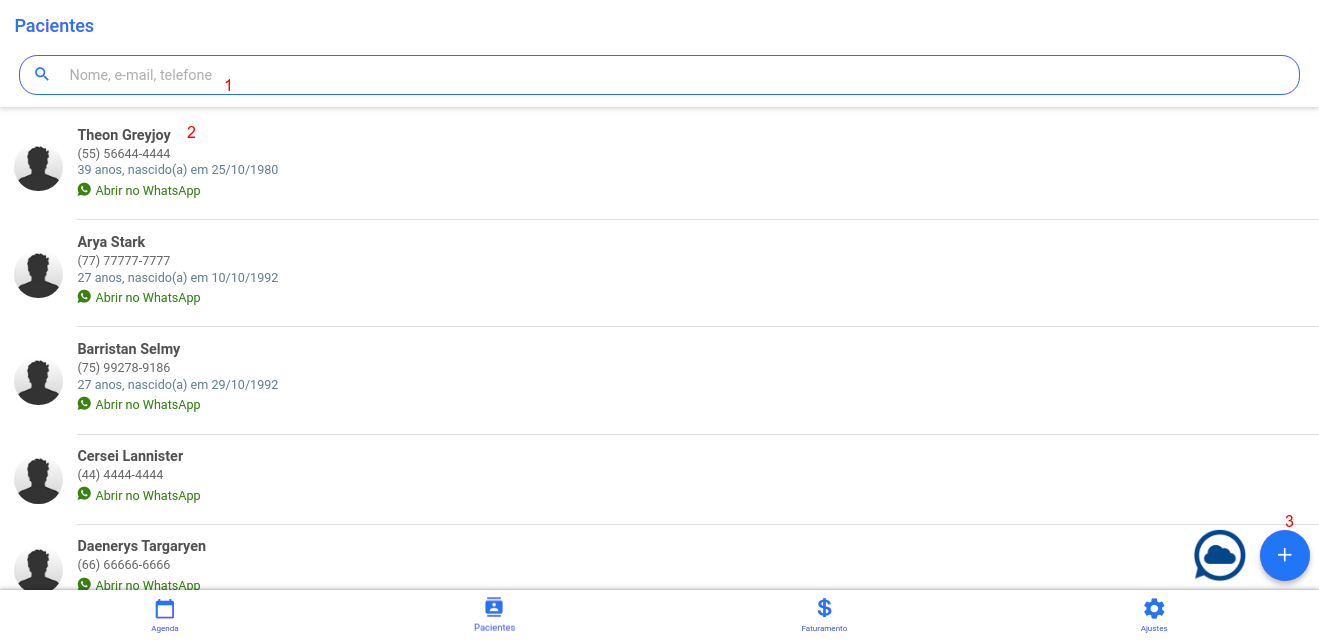This screenshot has width=1319, height=640.
Task: Click the Pacientes page title
Action: coord(54,26)
